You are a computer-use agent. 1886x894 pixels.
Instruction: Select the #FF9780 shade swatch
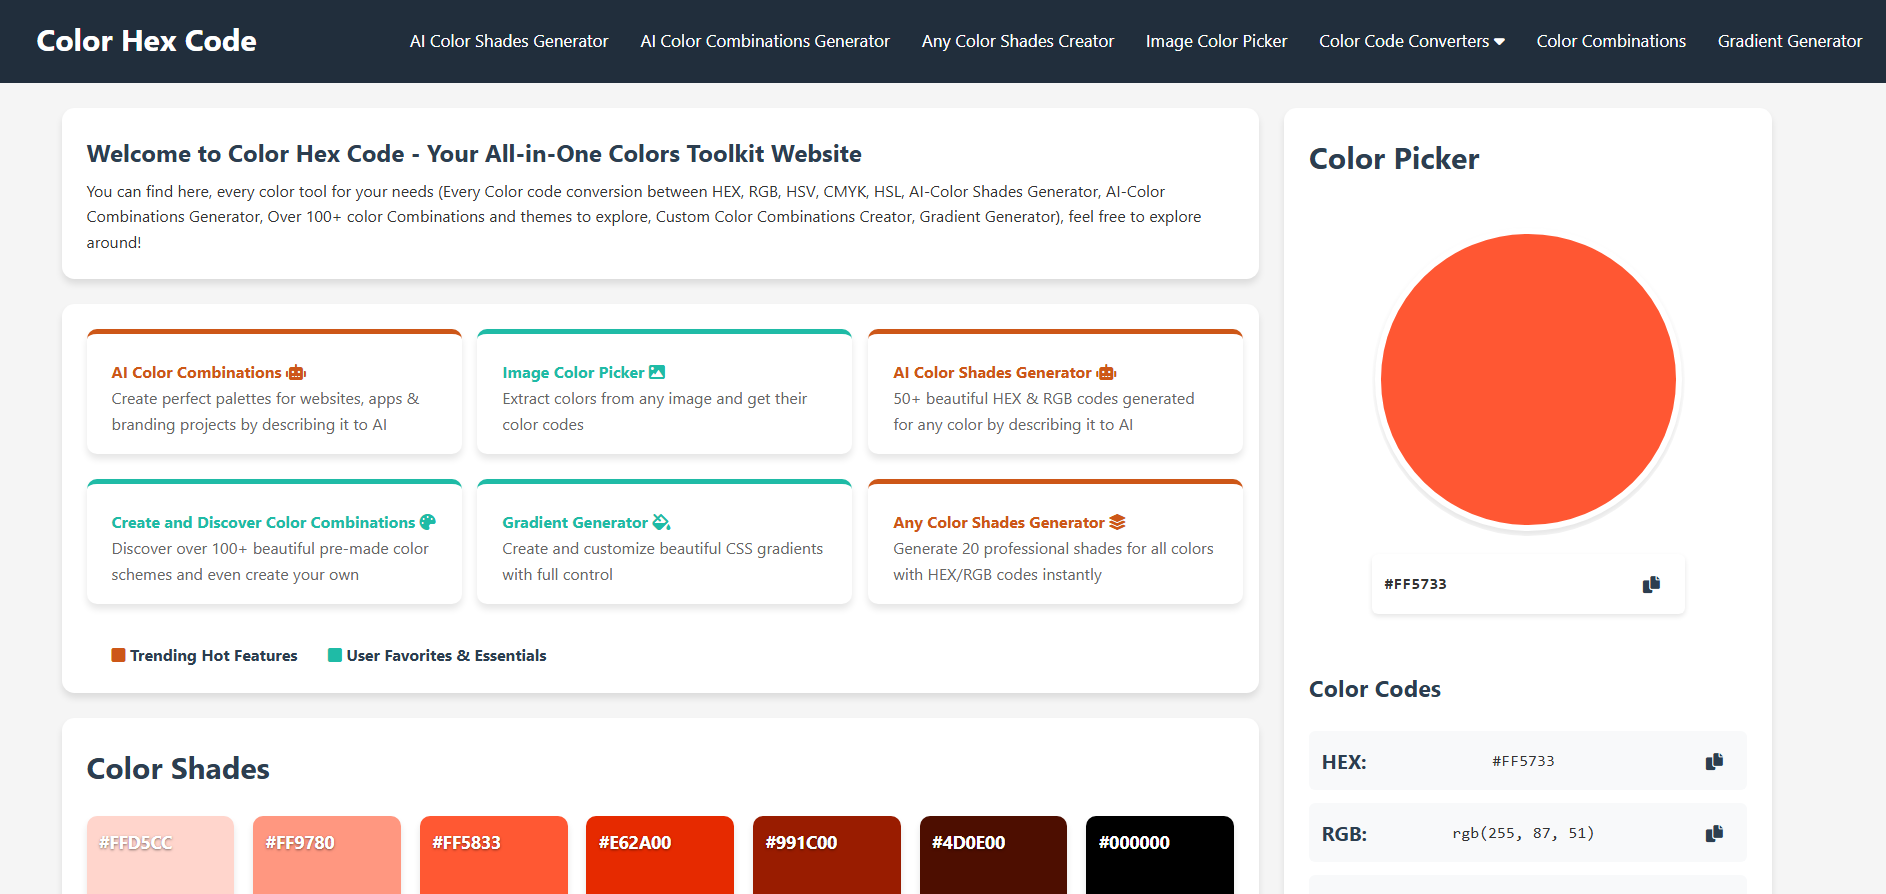click(327, 855)
